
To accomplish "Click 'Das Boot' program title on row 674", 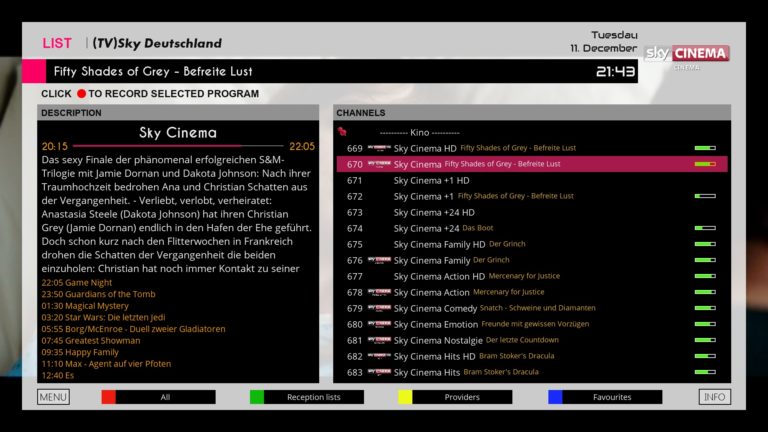I will pyautogui.click(x=478, y=228).
